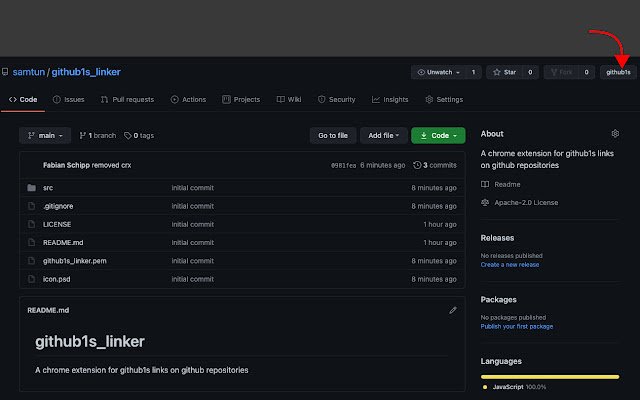This screenshot has height=400, width=640.
Task: Open the green Code download dropdown
Action: [438, 136]
